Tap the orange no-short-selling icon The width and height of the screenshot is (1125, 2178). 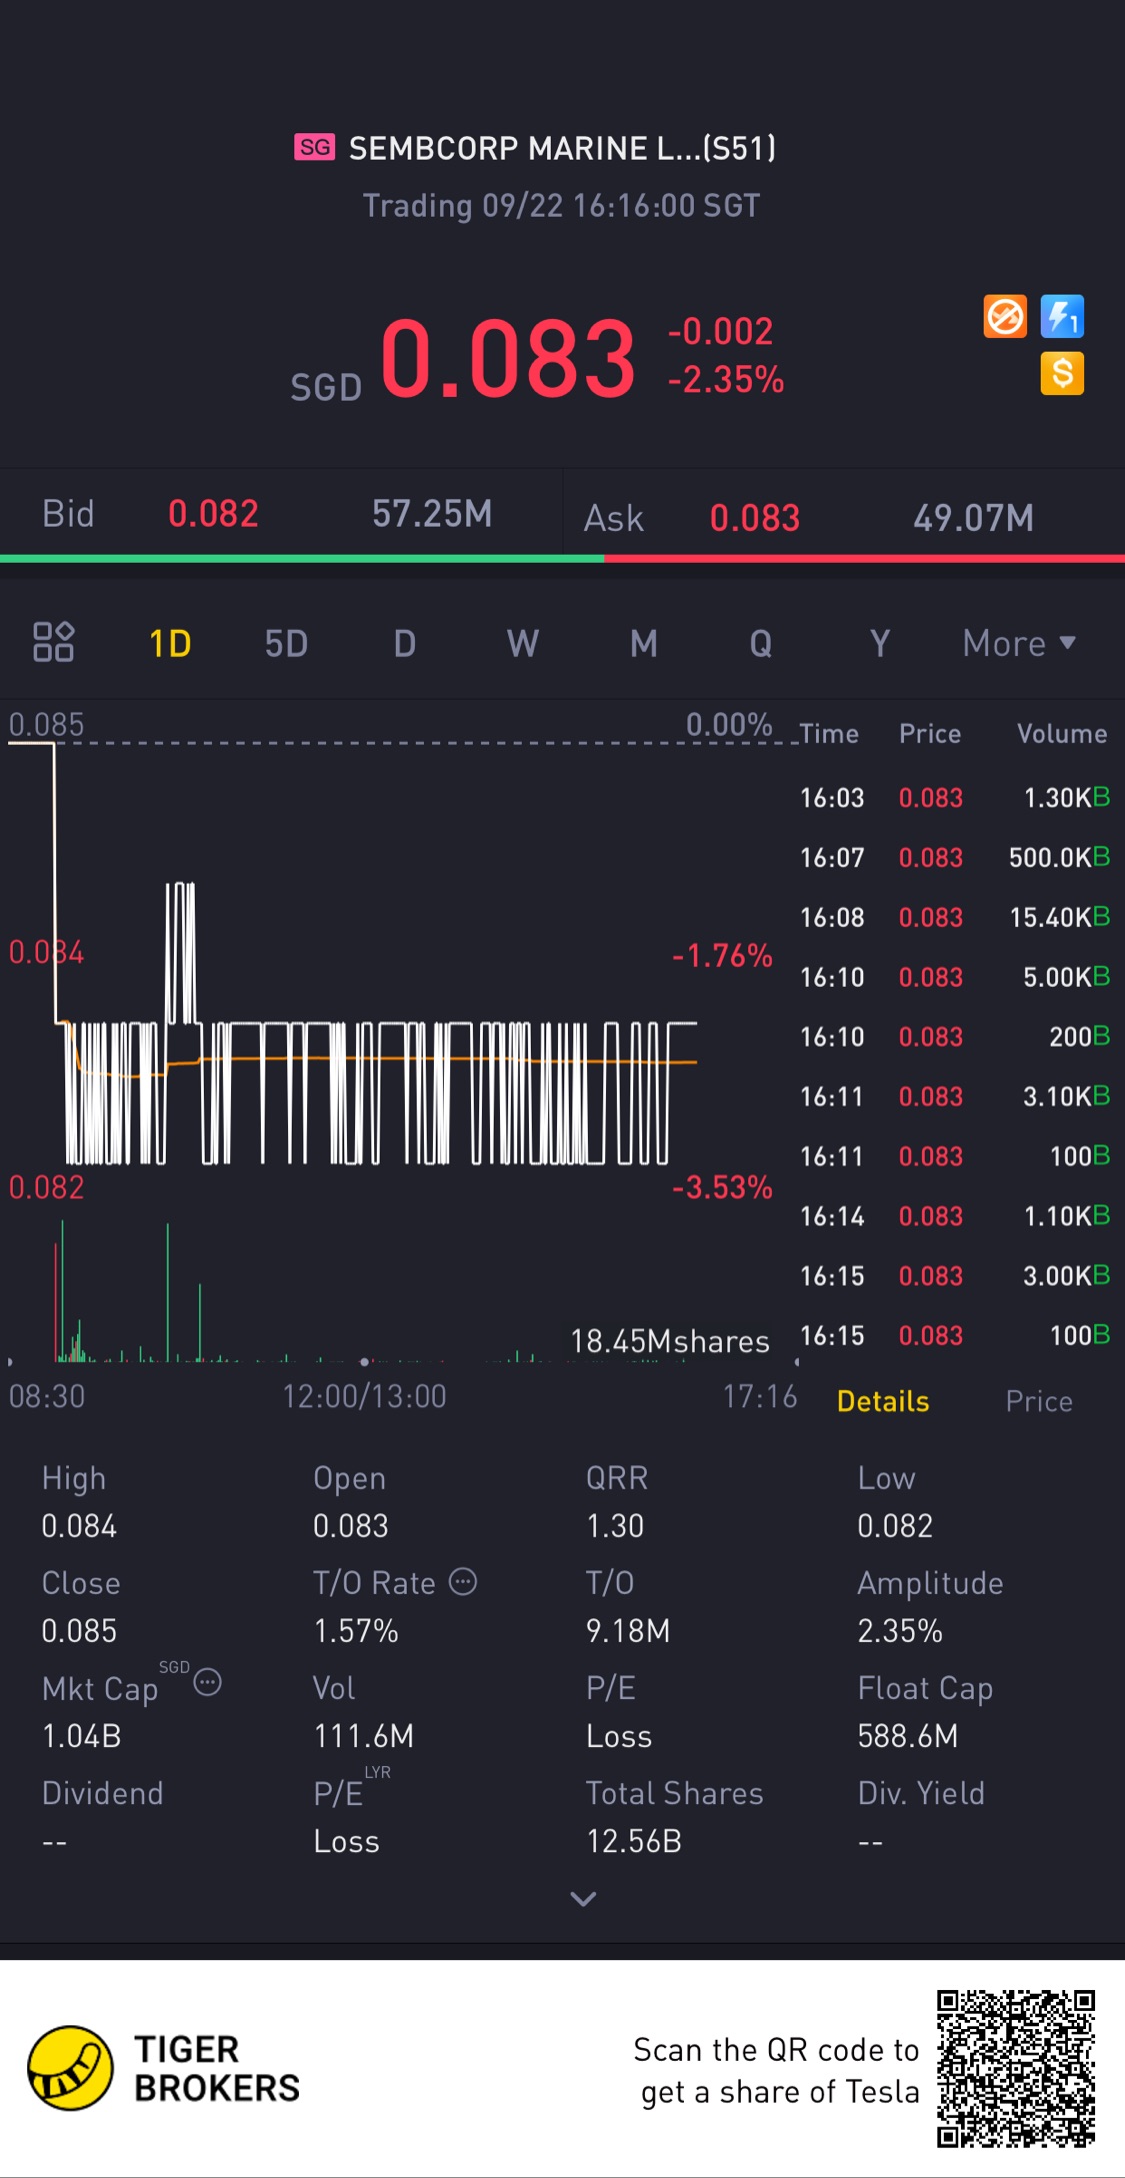(x=1005, y=317)
